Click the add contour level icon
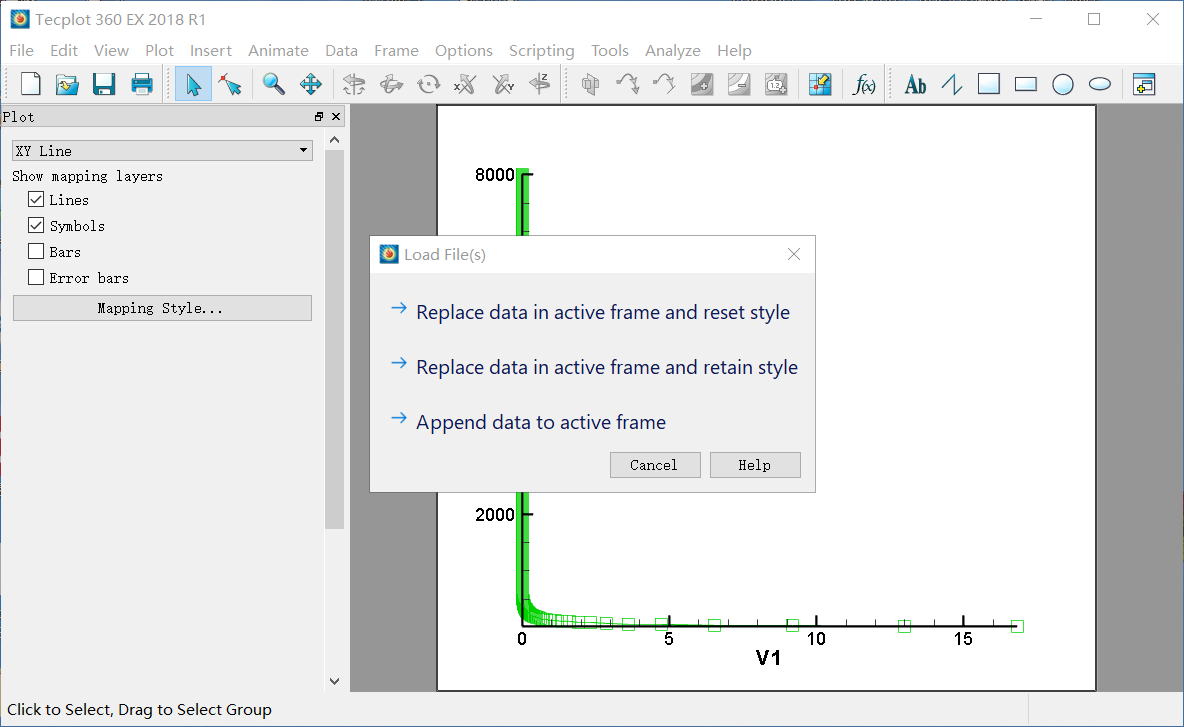 [x=702, y=84]
